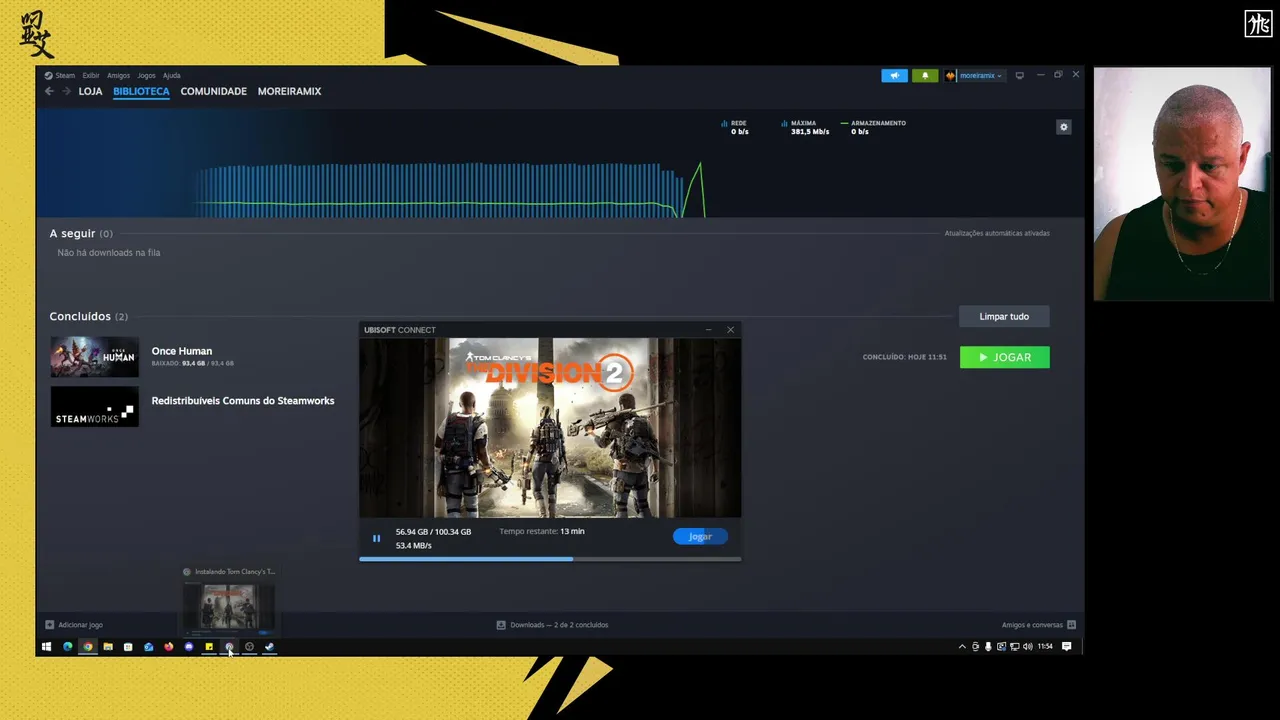Open Ubisoft Connect taskbar icon
Viewport: 1280px width, 720px height.
coord(229,647)
